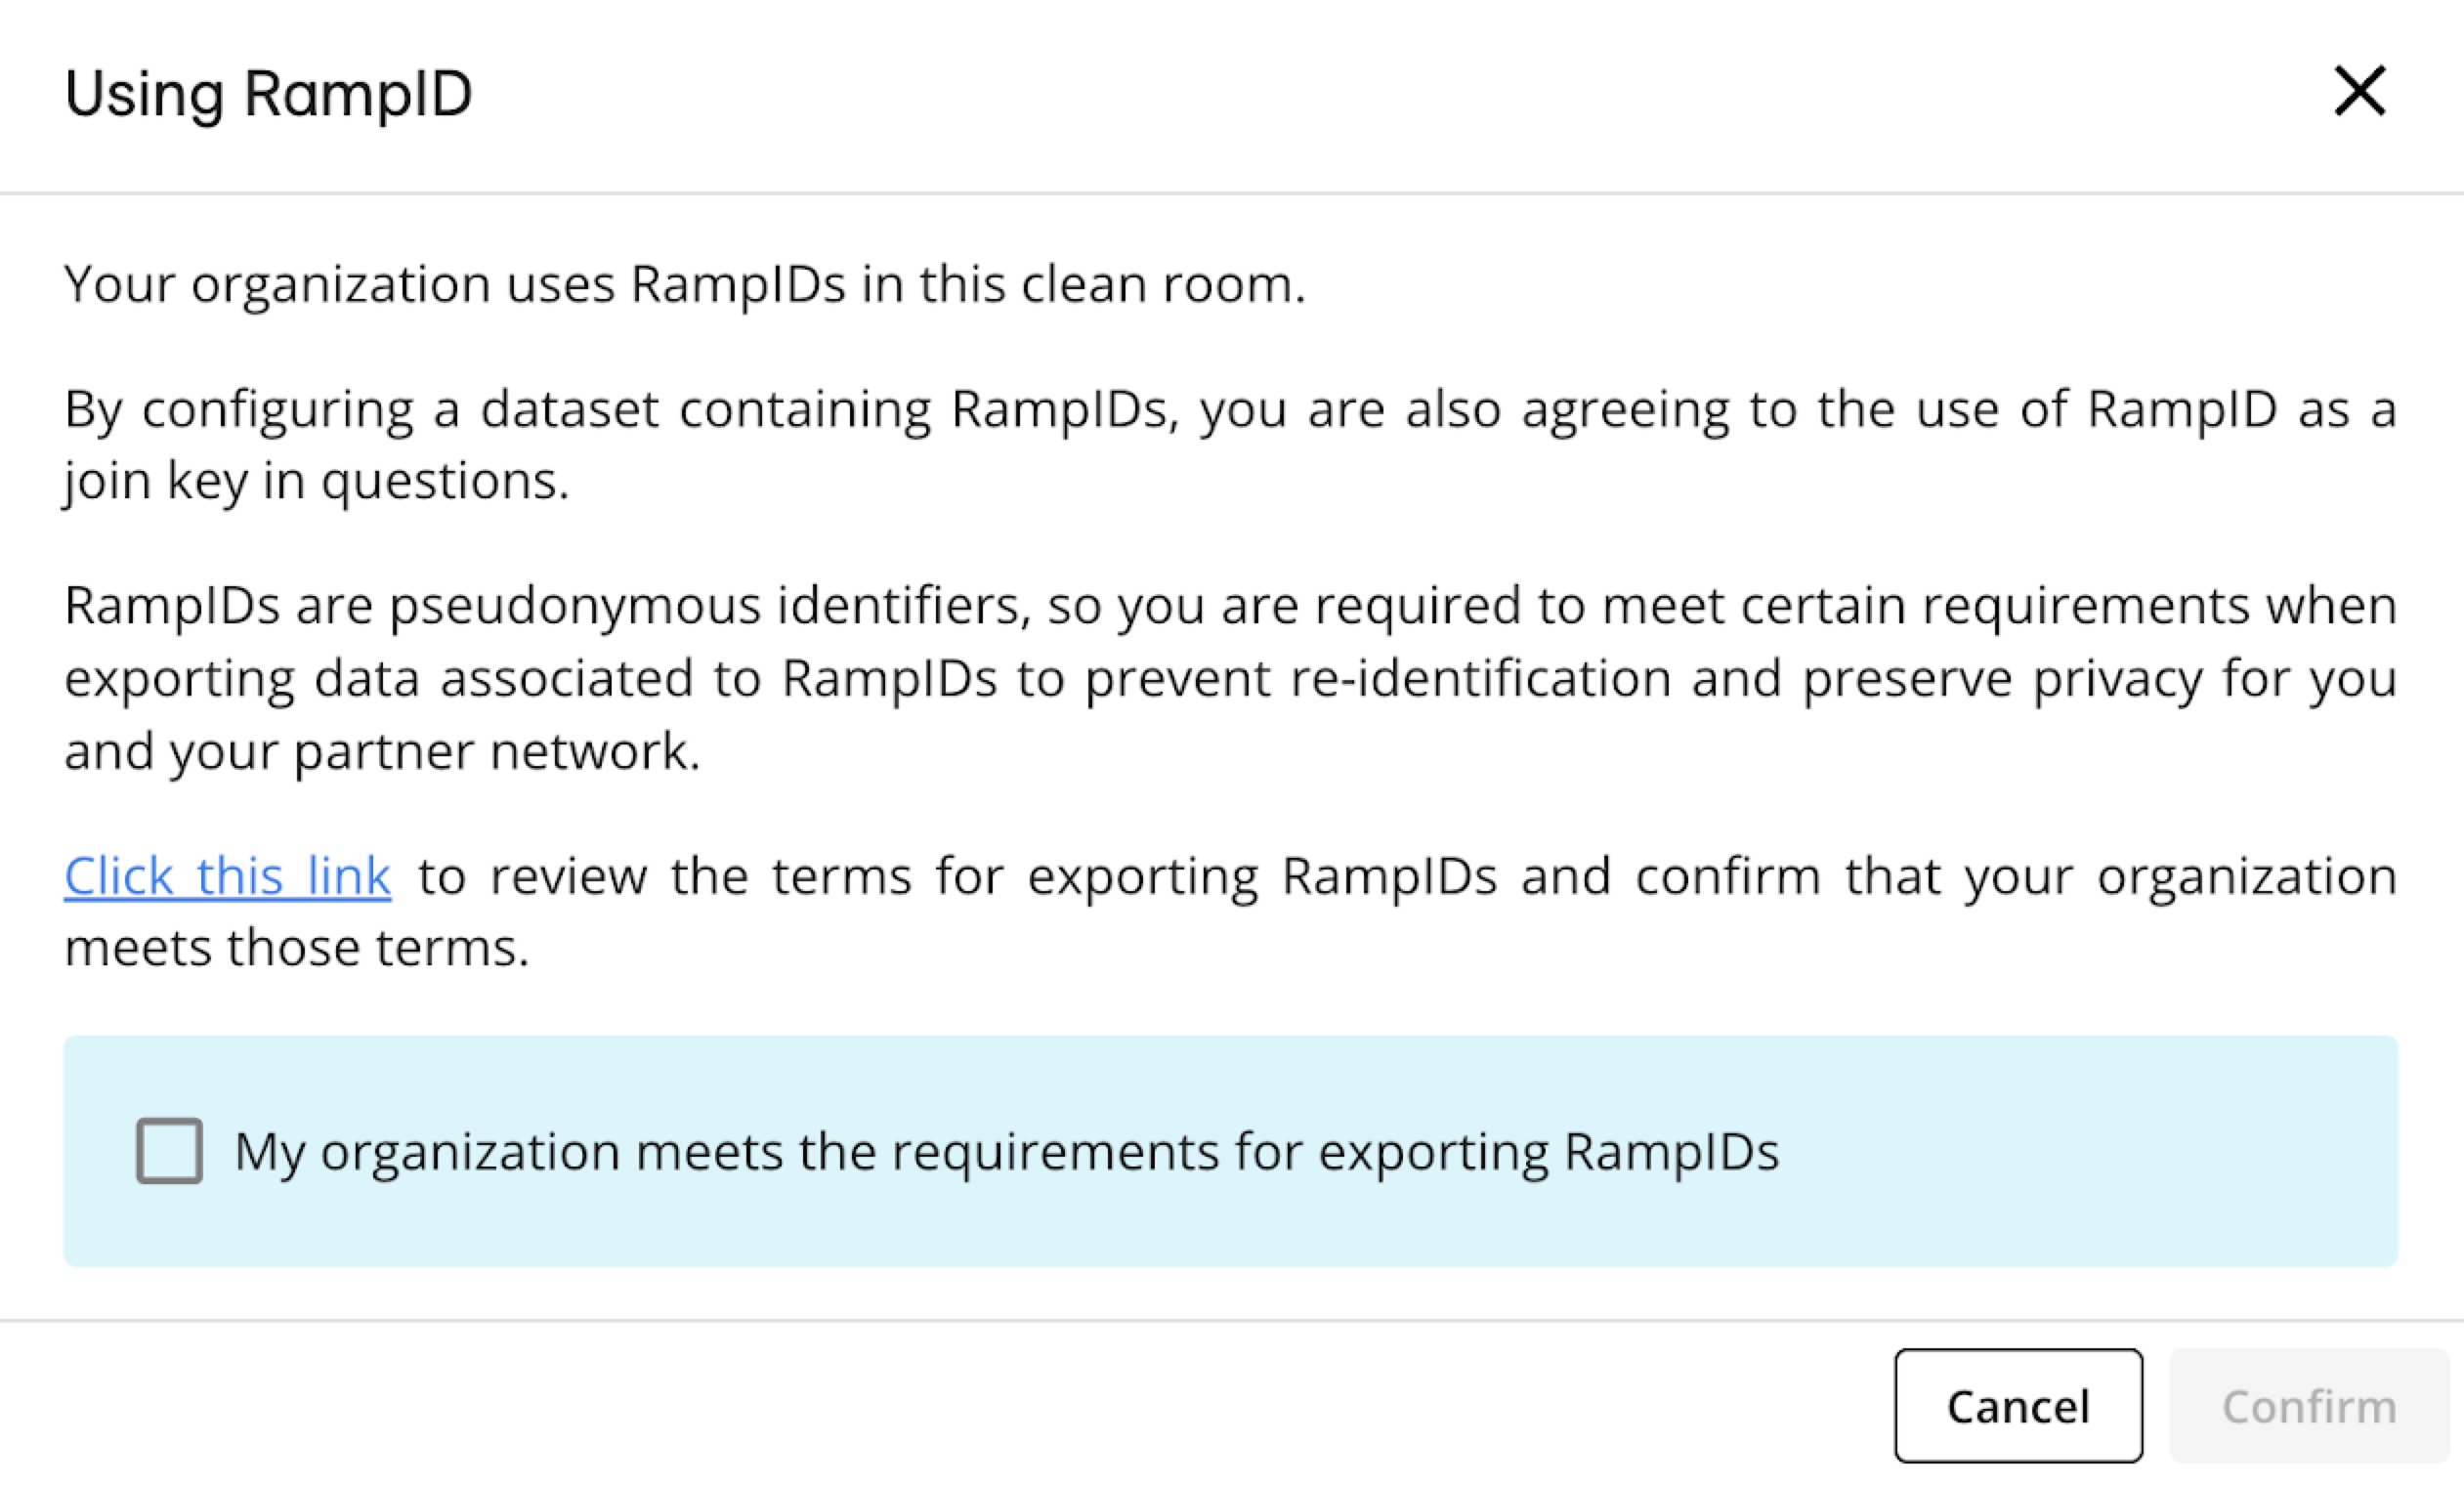Close the Using RampID dialog with X
The width and height of the screenshot is (2464, 1487).
click(2359, 92)
